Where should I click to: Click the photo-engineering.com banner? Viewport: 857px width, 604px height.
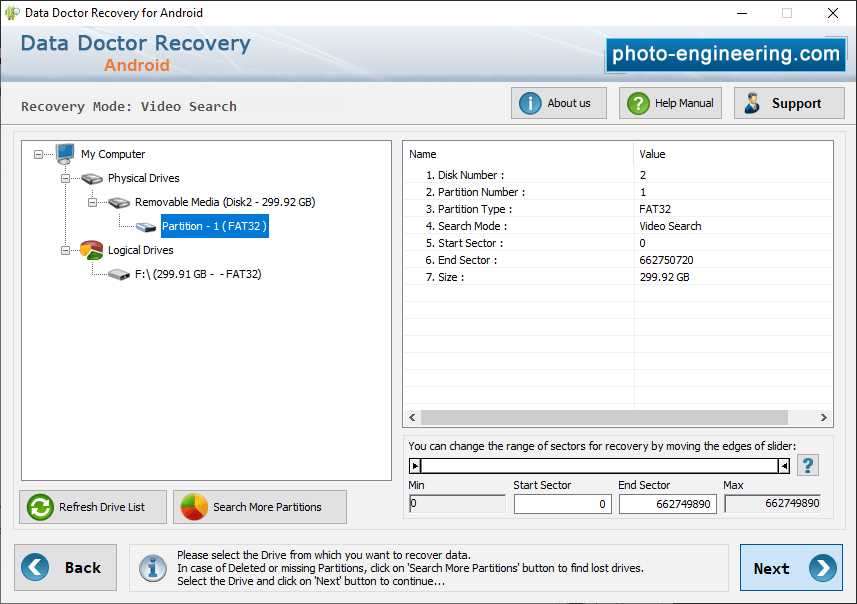click(725, 54)
